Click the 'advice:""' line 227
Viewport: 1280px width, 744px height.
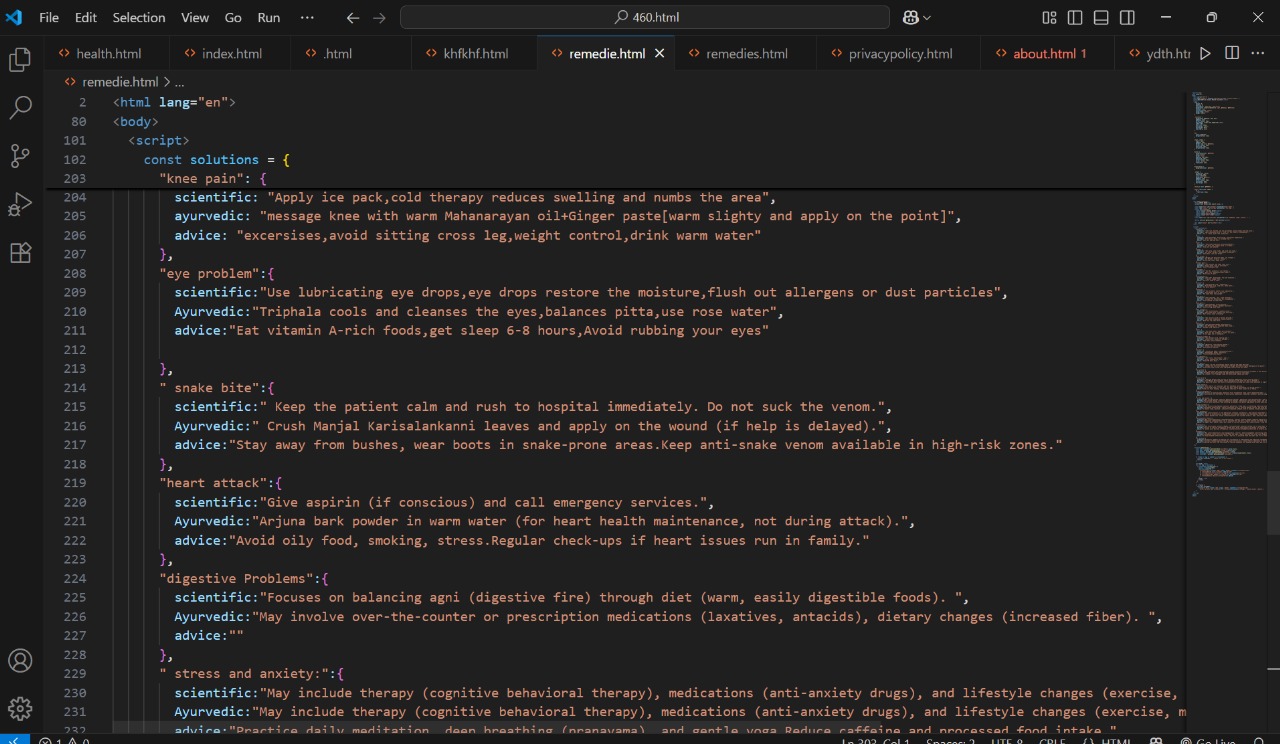[209, 635]
